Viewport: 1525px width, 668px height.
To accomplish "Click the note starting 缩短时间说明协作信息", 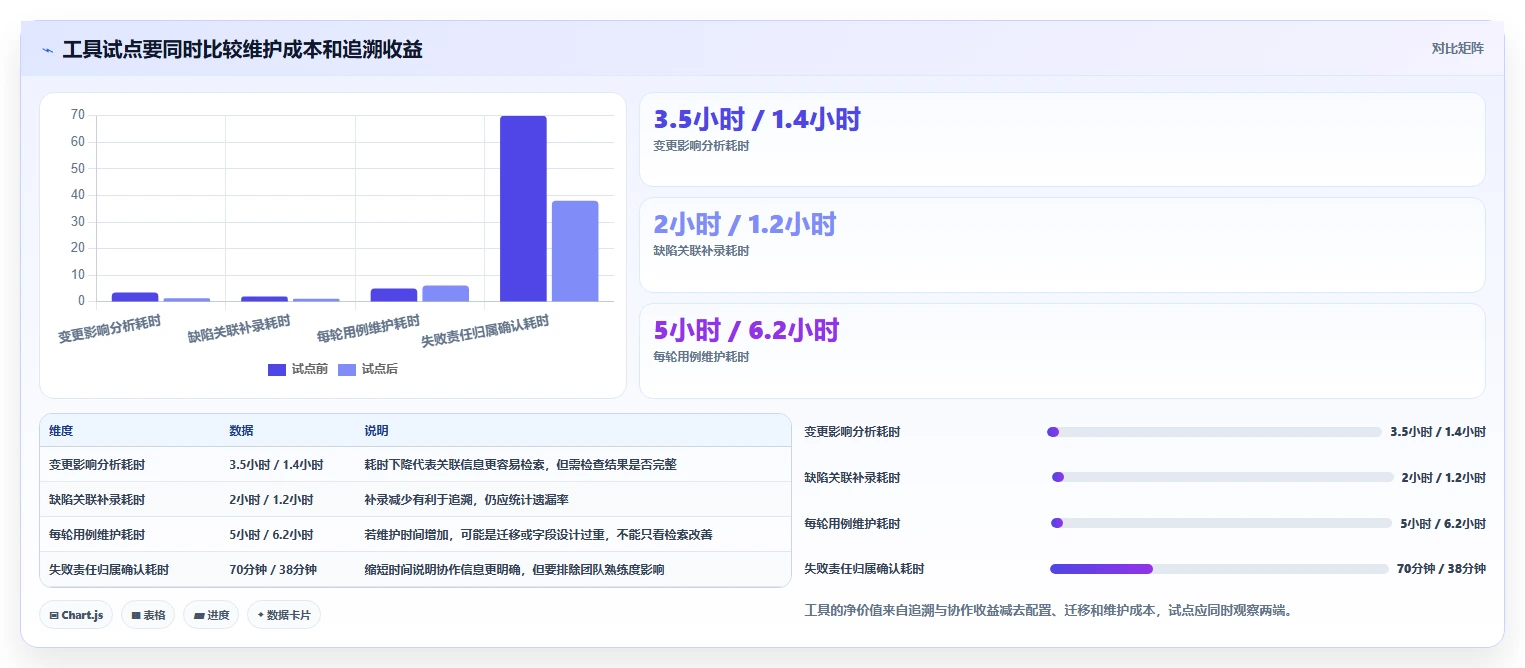I will pos(514,570).
